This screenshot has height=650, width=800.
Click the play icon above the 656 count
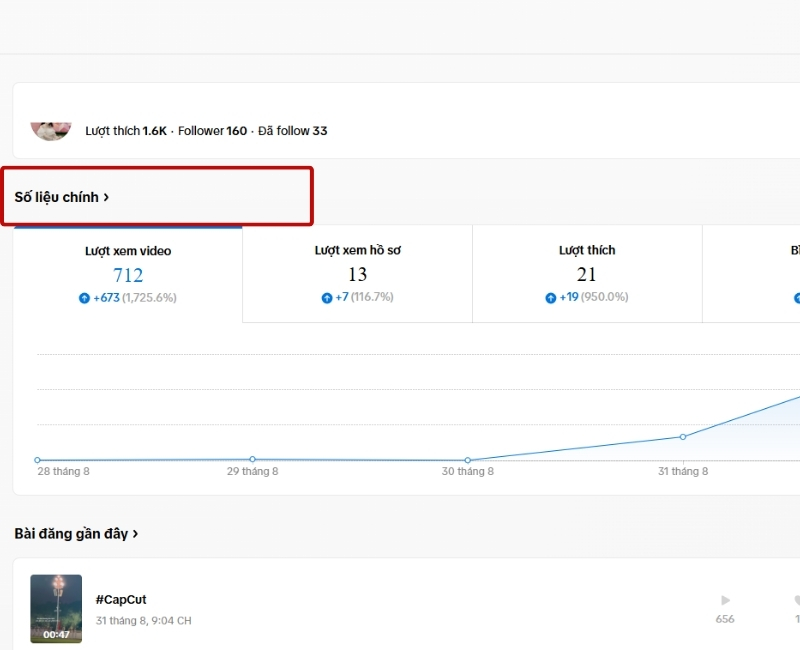tap(725, 600)
